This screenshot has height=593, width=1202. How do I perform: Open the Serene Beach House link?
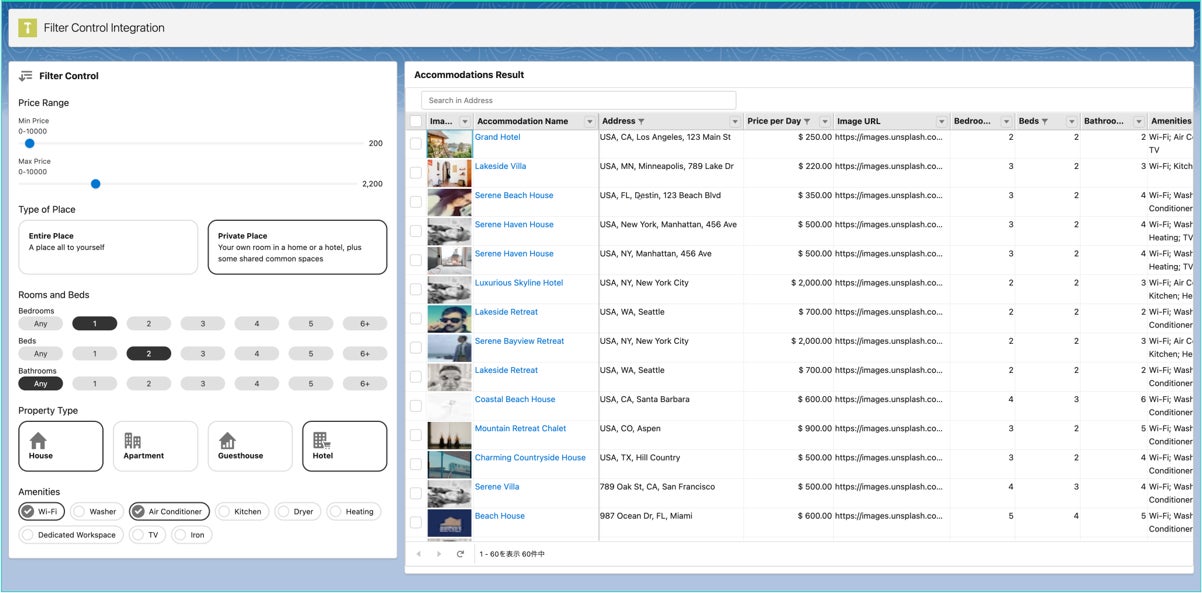(x=514, y=195)
